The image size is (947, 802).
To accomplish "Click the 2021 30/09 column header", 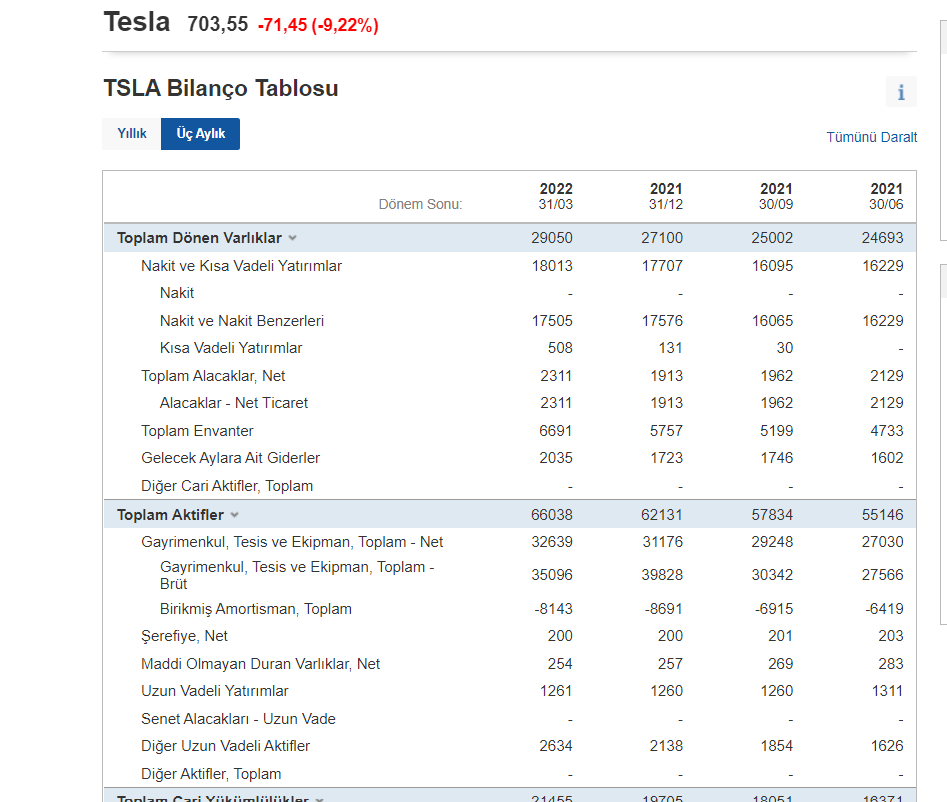I will point(775,196).
